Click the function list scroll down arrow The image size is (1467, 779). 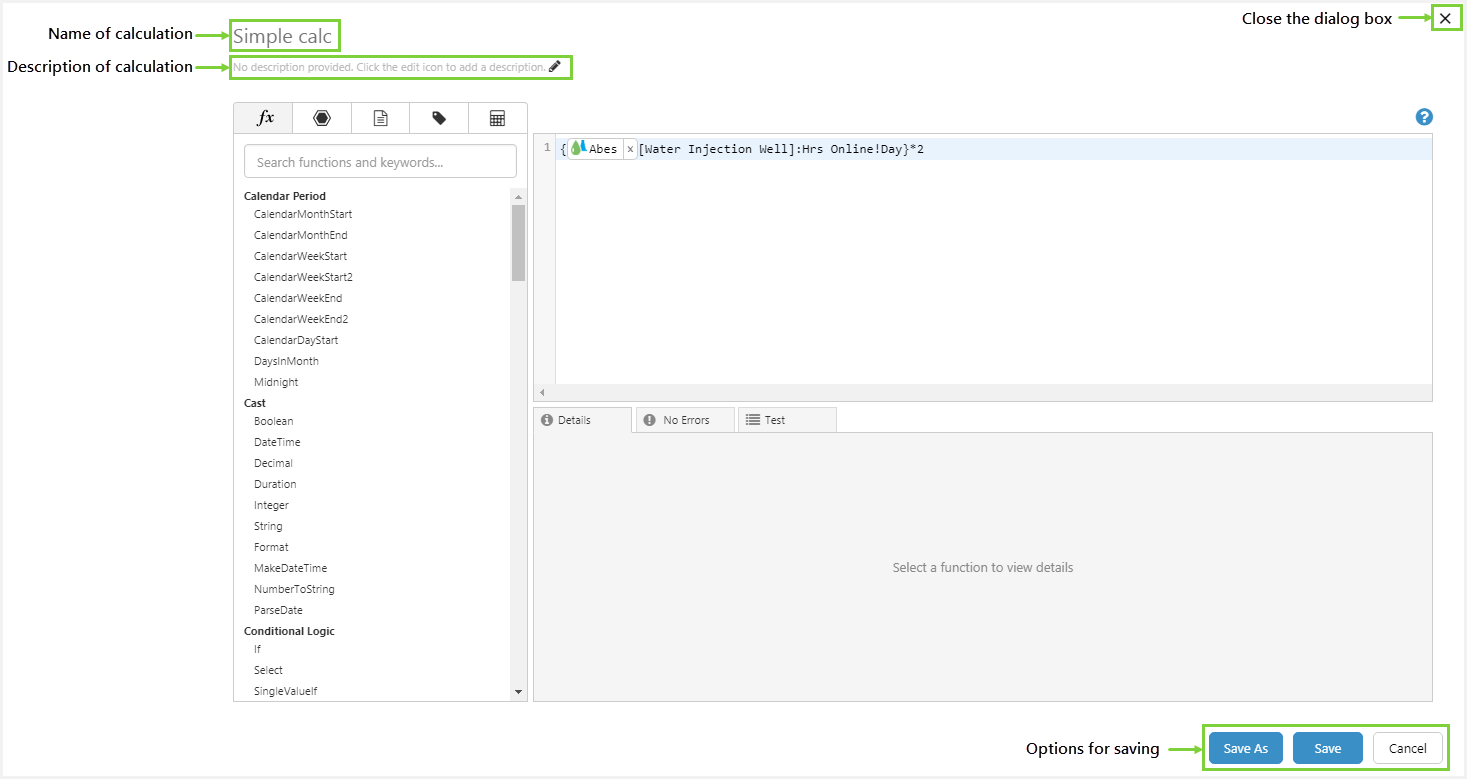(x=518, y=691)
